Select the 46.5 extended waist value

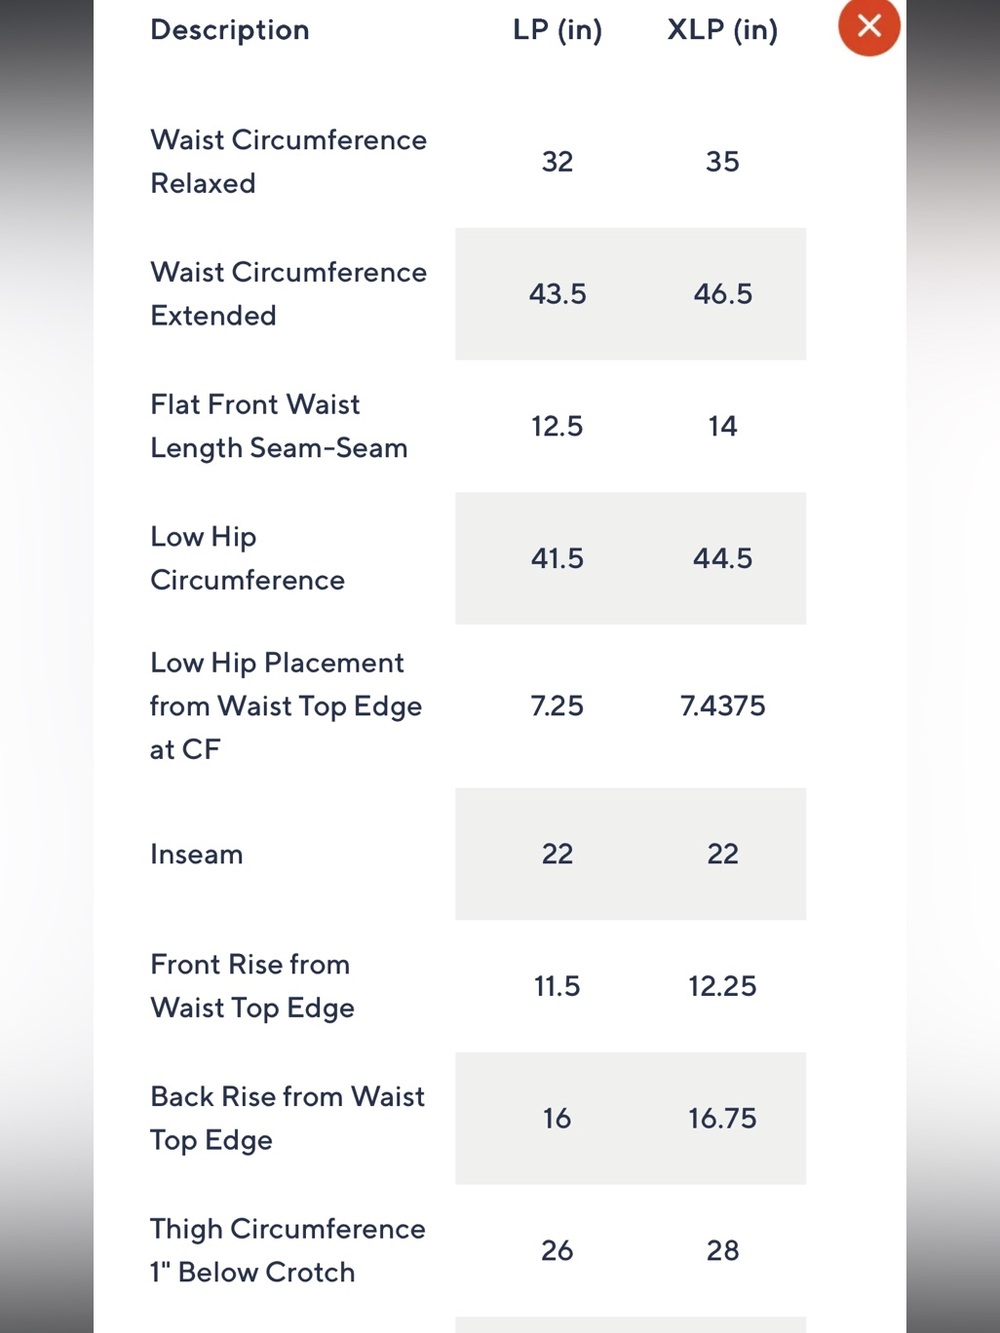tap(722, 294)
